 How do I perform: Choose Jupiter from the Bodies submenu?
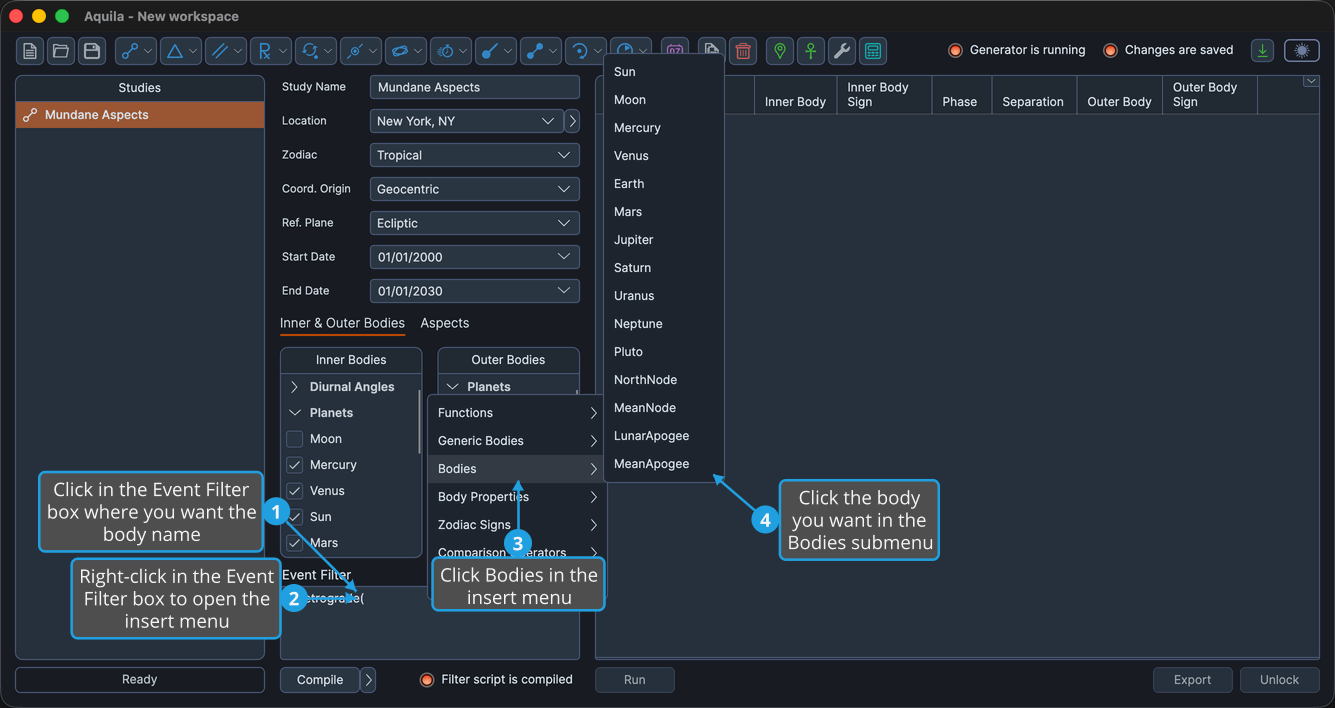click(664, 240)
